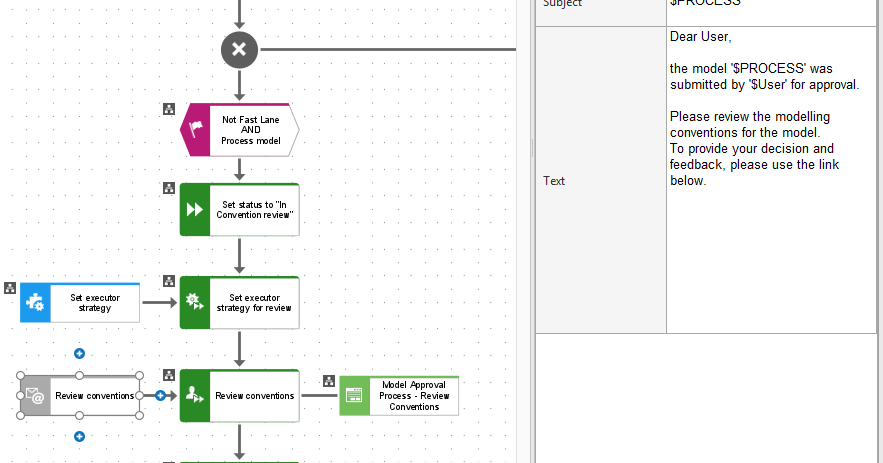Click the XOR gateway circle symbol
This screenshot has height=463, width=883.
(x=239, y=50)
